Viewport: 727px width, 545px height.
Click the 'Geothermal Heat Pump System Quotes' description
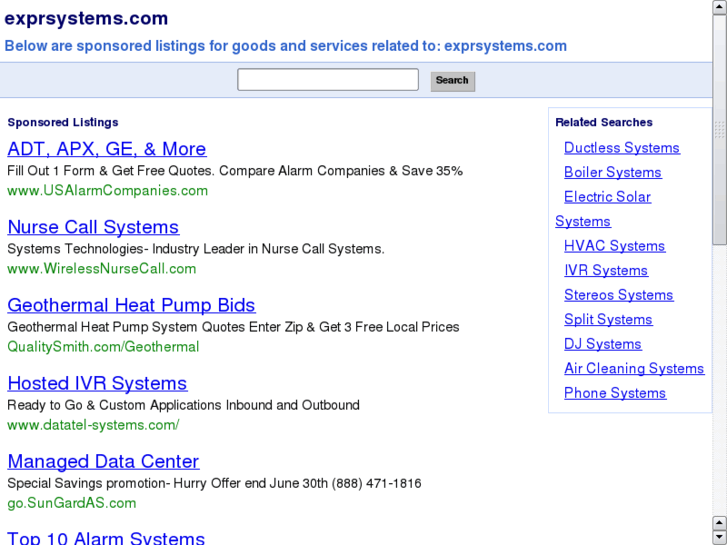point(233,327)
